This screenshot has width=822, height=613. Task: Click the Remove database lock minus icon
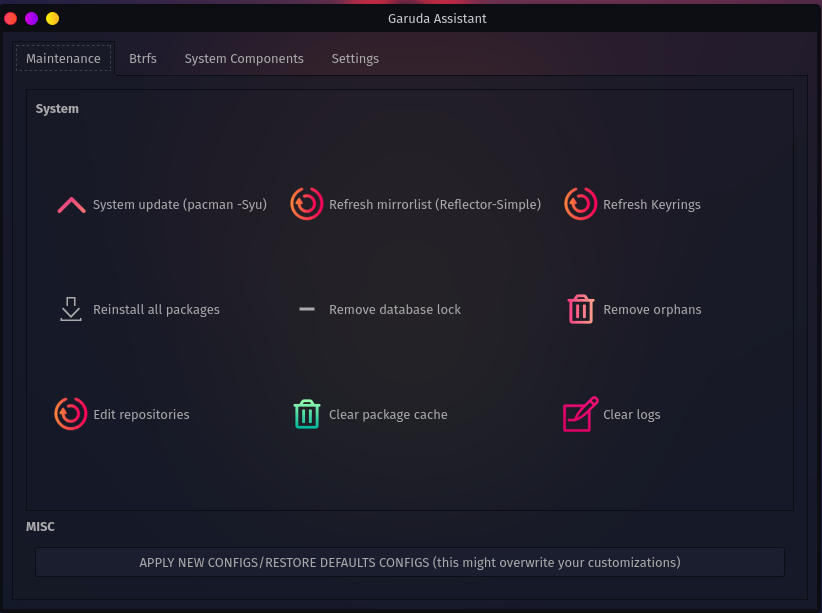click(307, 309)
